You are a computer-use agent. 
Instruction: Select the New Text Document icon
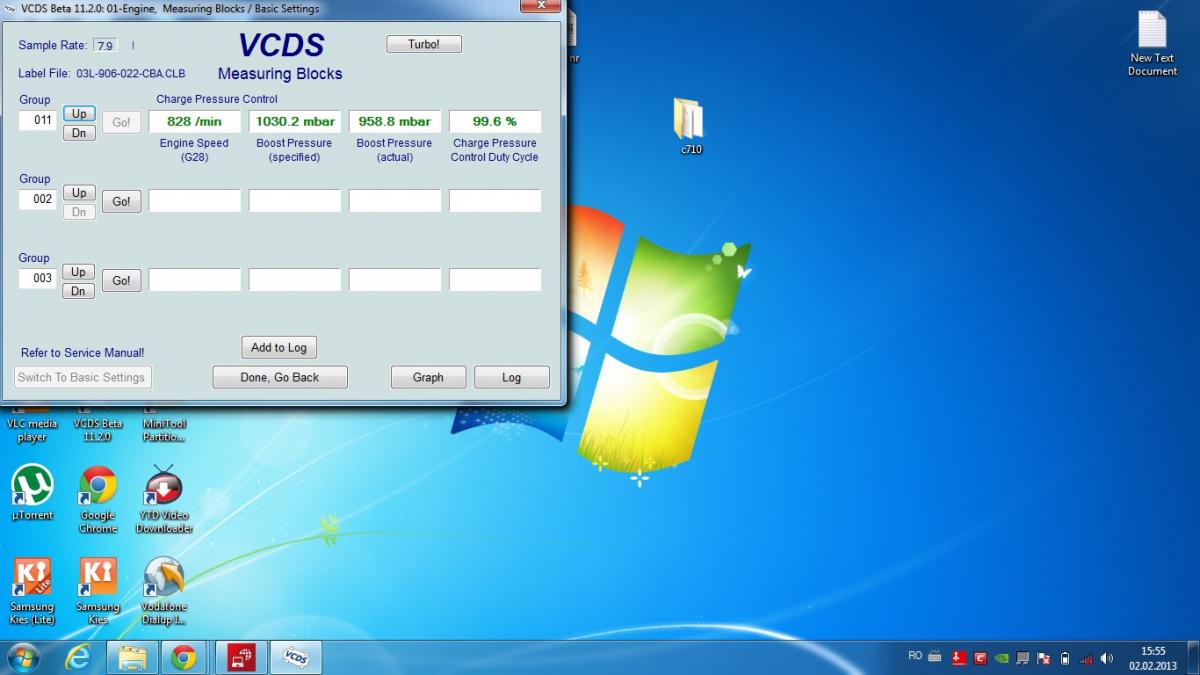(x=1152, y=40)
